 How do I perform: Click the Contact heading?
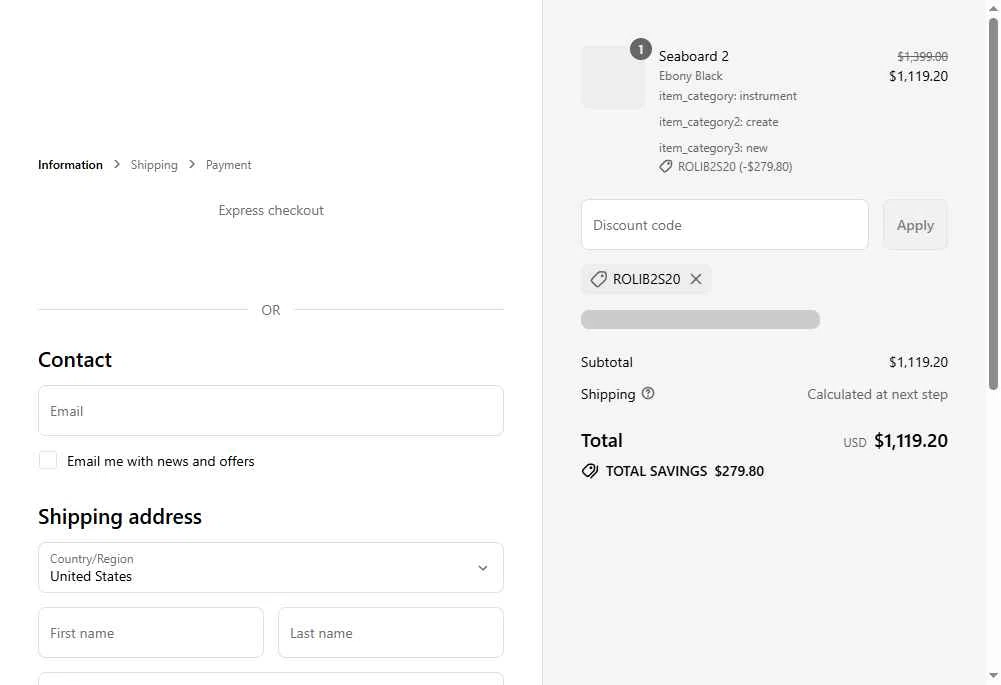[x=75, y=360]
